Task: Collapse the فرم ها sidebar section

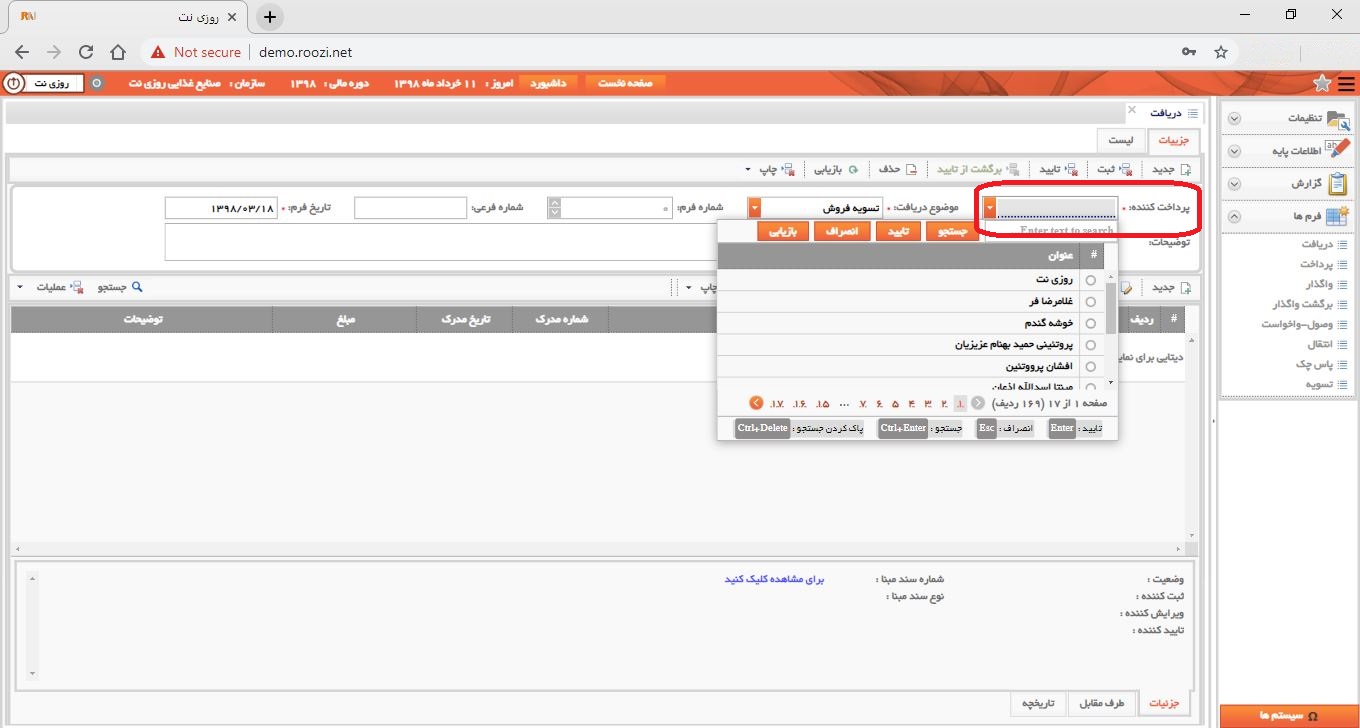Action: click(x=1234, y=216)
